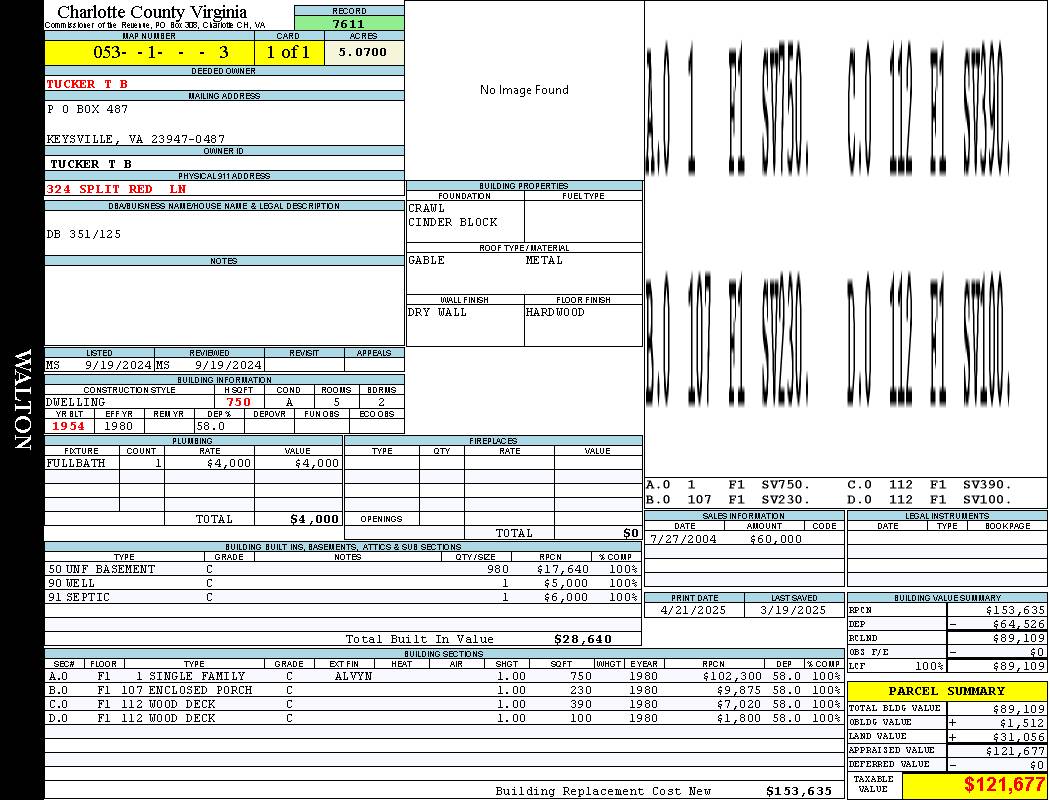Image resolution: width=1050 pixels, height=800 pixels.
Task: Click the 91 SEPTIC built-in row
Action: [x=343, y=597]
